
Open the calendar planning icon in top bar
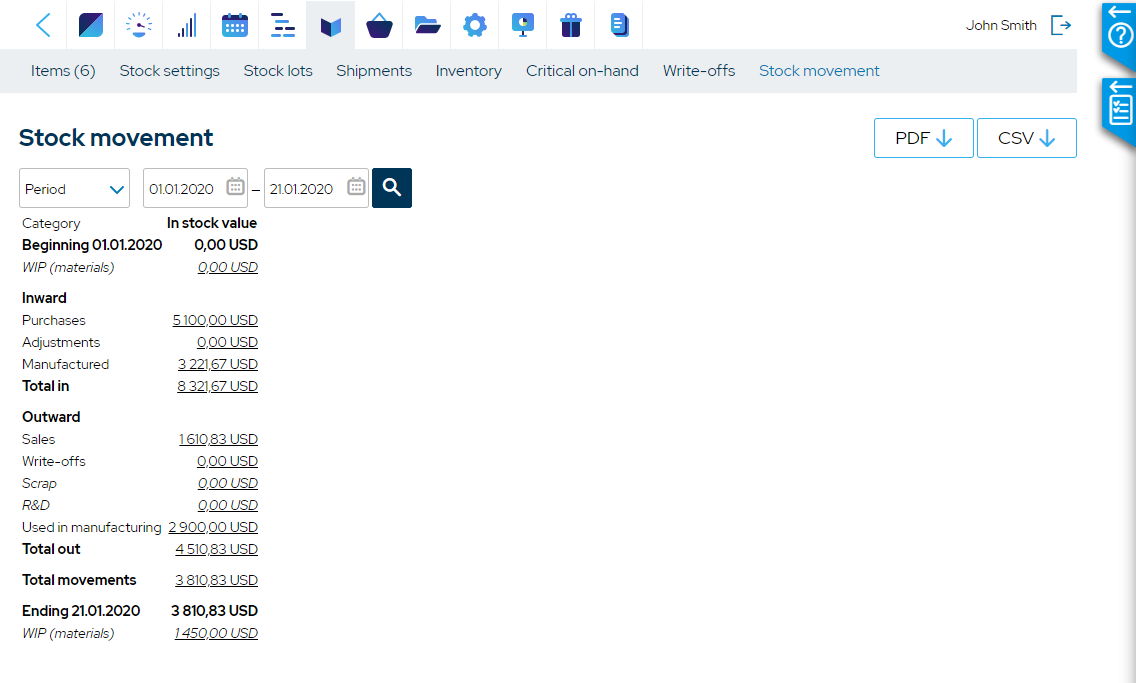235,25
